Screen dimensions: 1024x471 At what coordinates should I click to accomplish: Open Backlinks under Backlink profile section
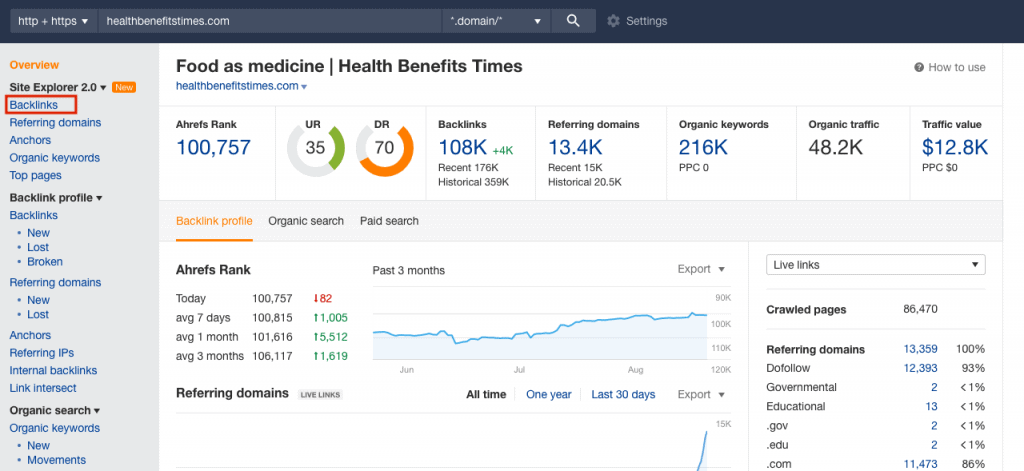coord(33,215)
